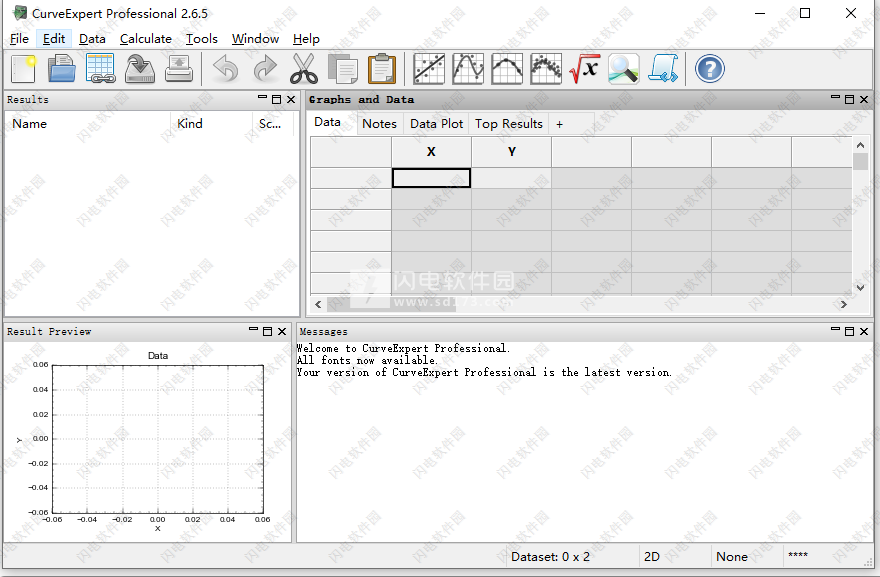Open the Window menu

click(255, 39)
